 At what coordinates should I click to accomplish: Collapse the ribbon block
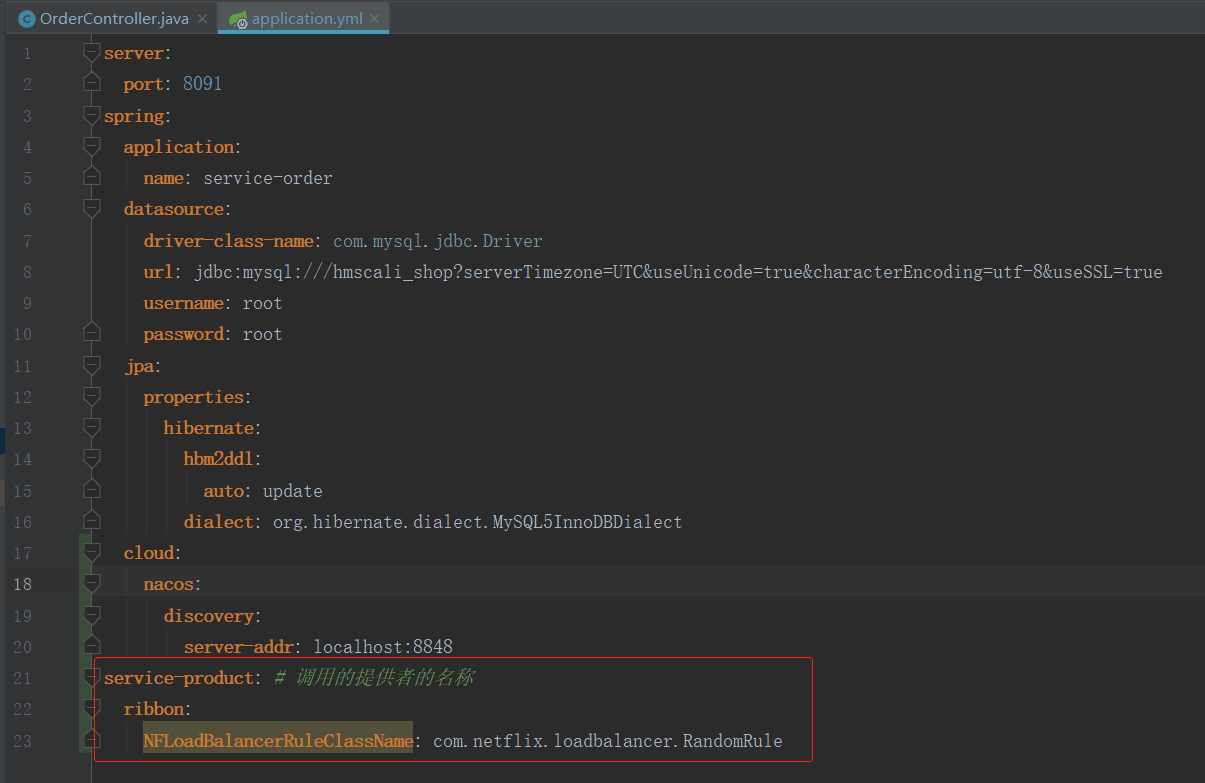[92, 709]
